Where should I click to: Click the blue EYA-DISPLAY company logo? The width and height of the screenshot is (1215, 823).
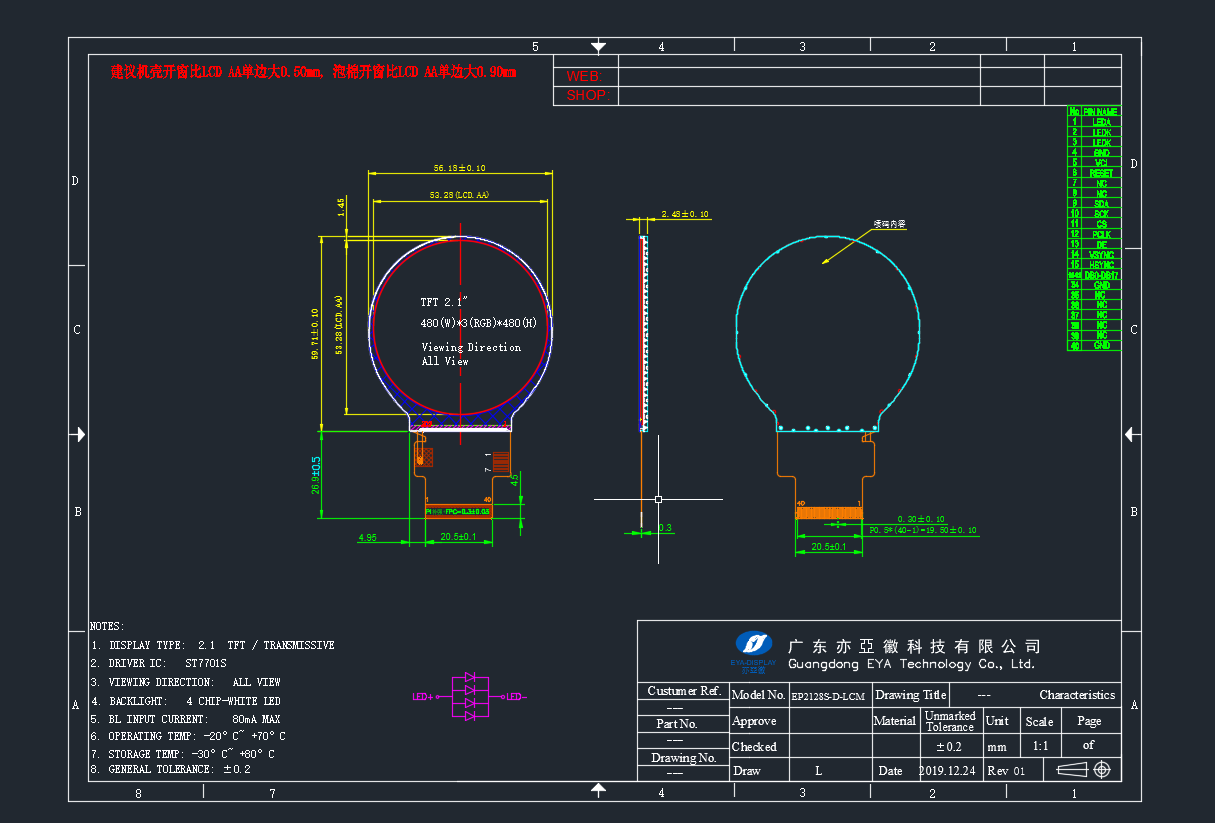[x=754, y=651]
